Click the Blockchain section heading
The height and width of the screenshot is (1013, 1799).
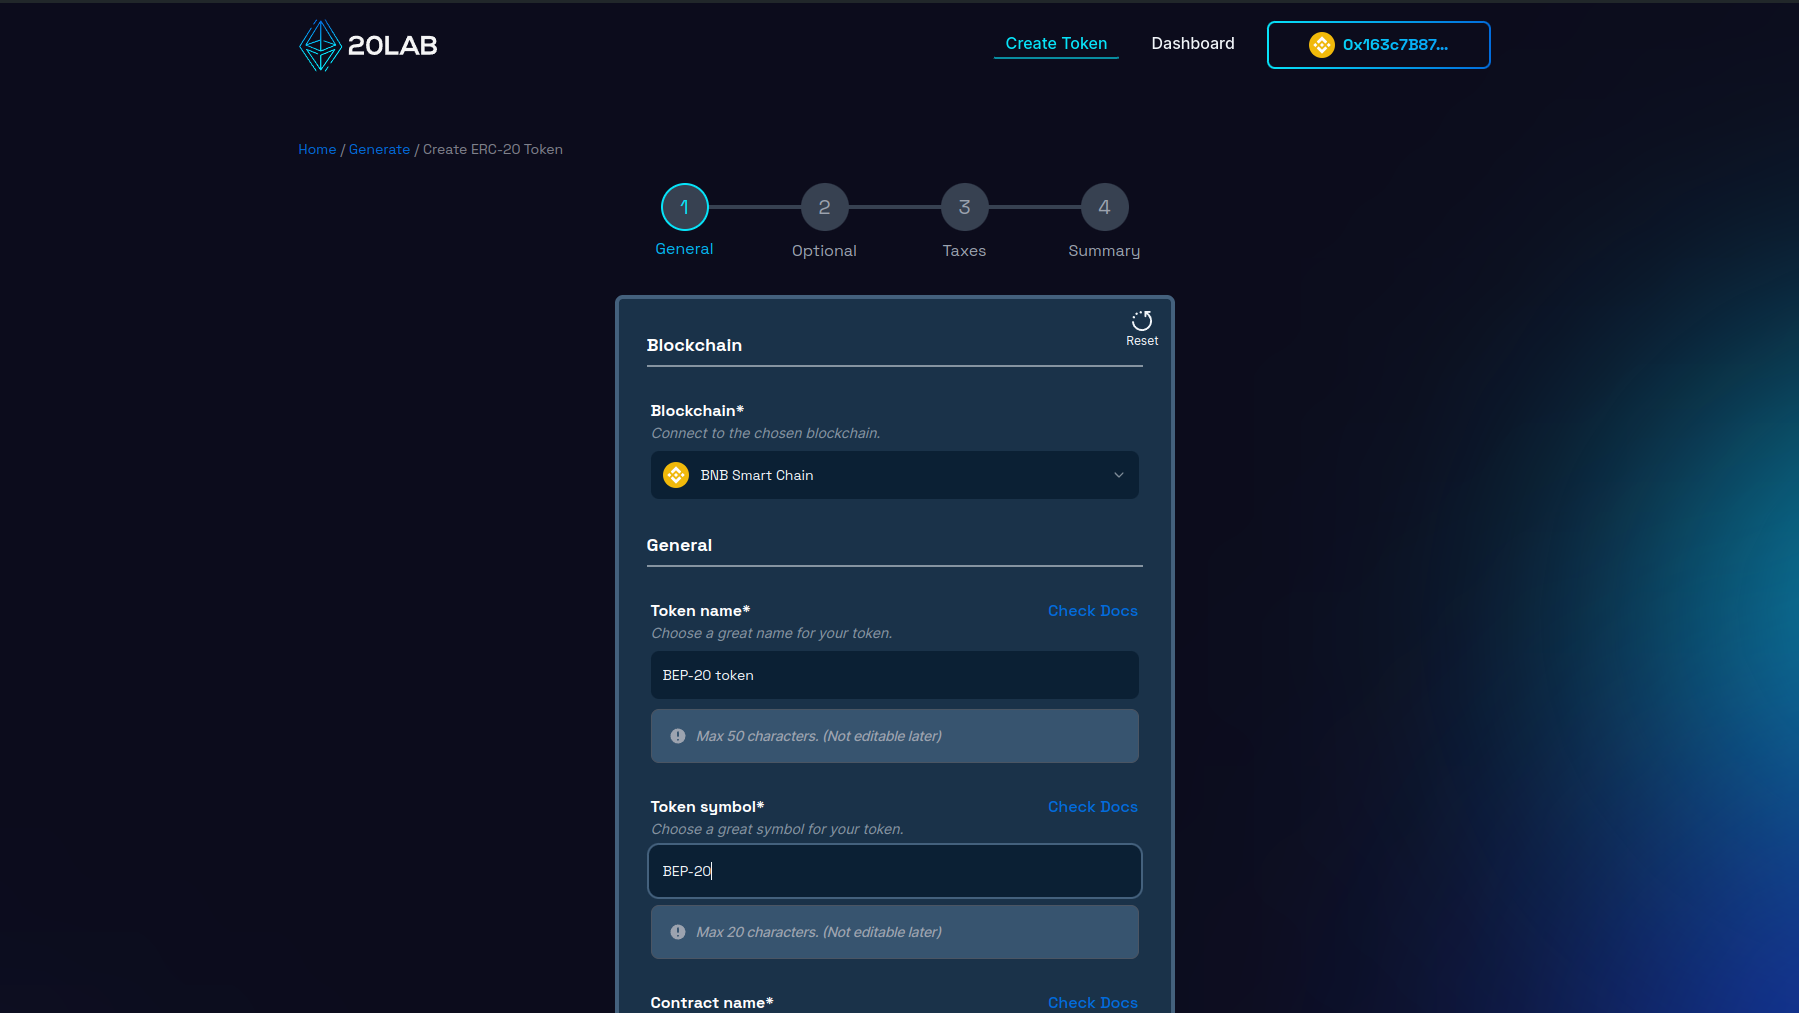[x=694, y=345]
